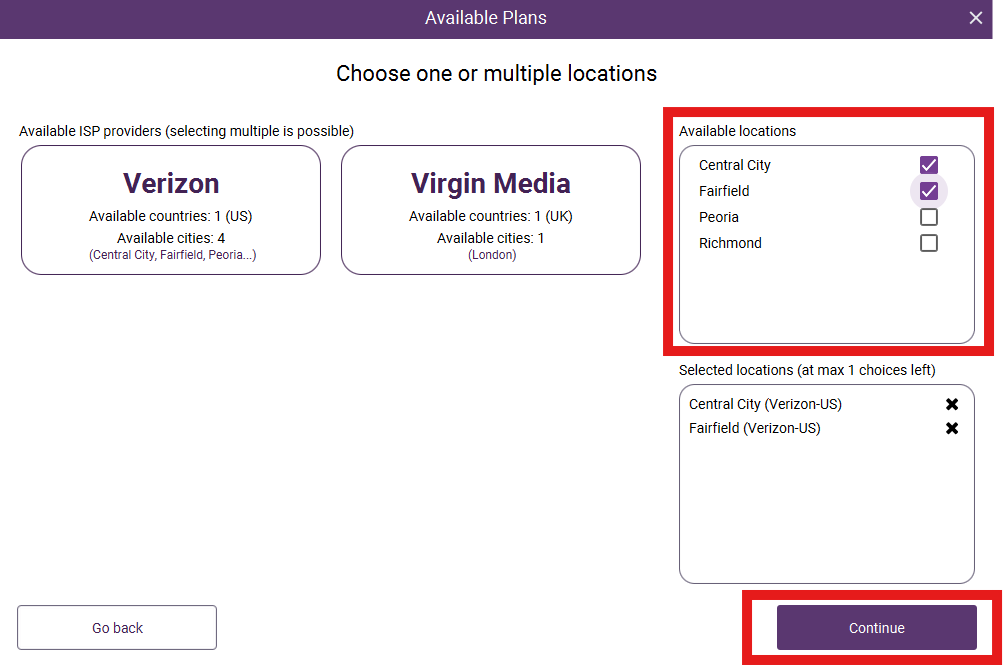
Task: Click the Central City (Verizon-US) selected entry
Action: (x=765, y=404)
